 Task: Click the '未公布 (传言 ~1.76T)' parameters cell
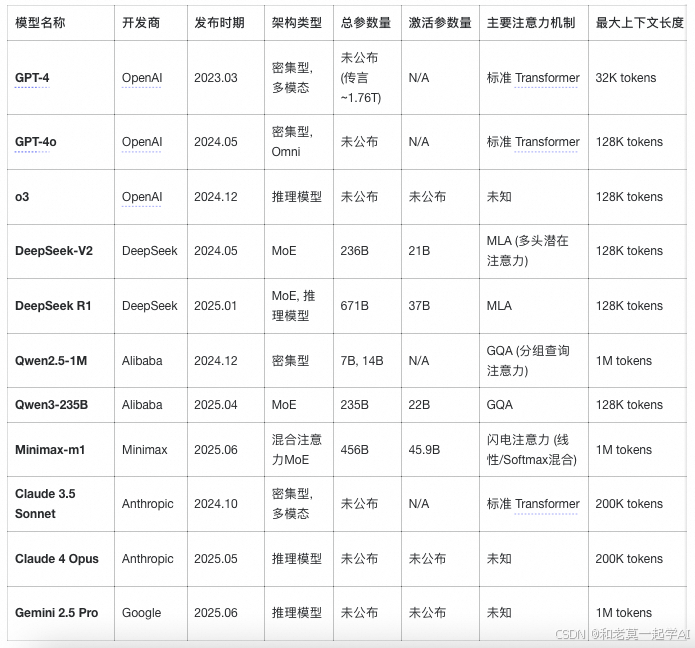[x=367, y=78]
